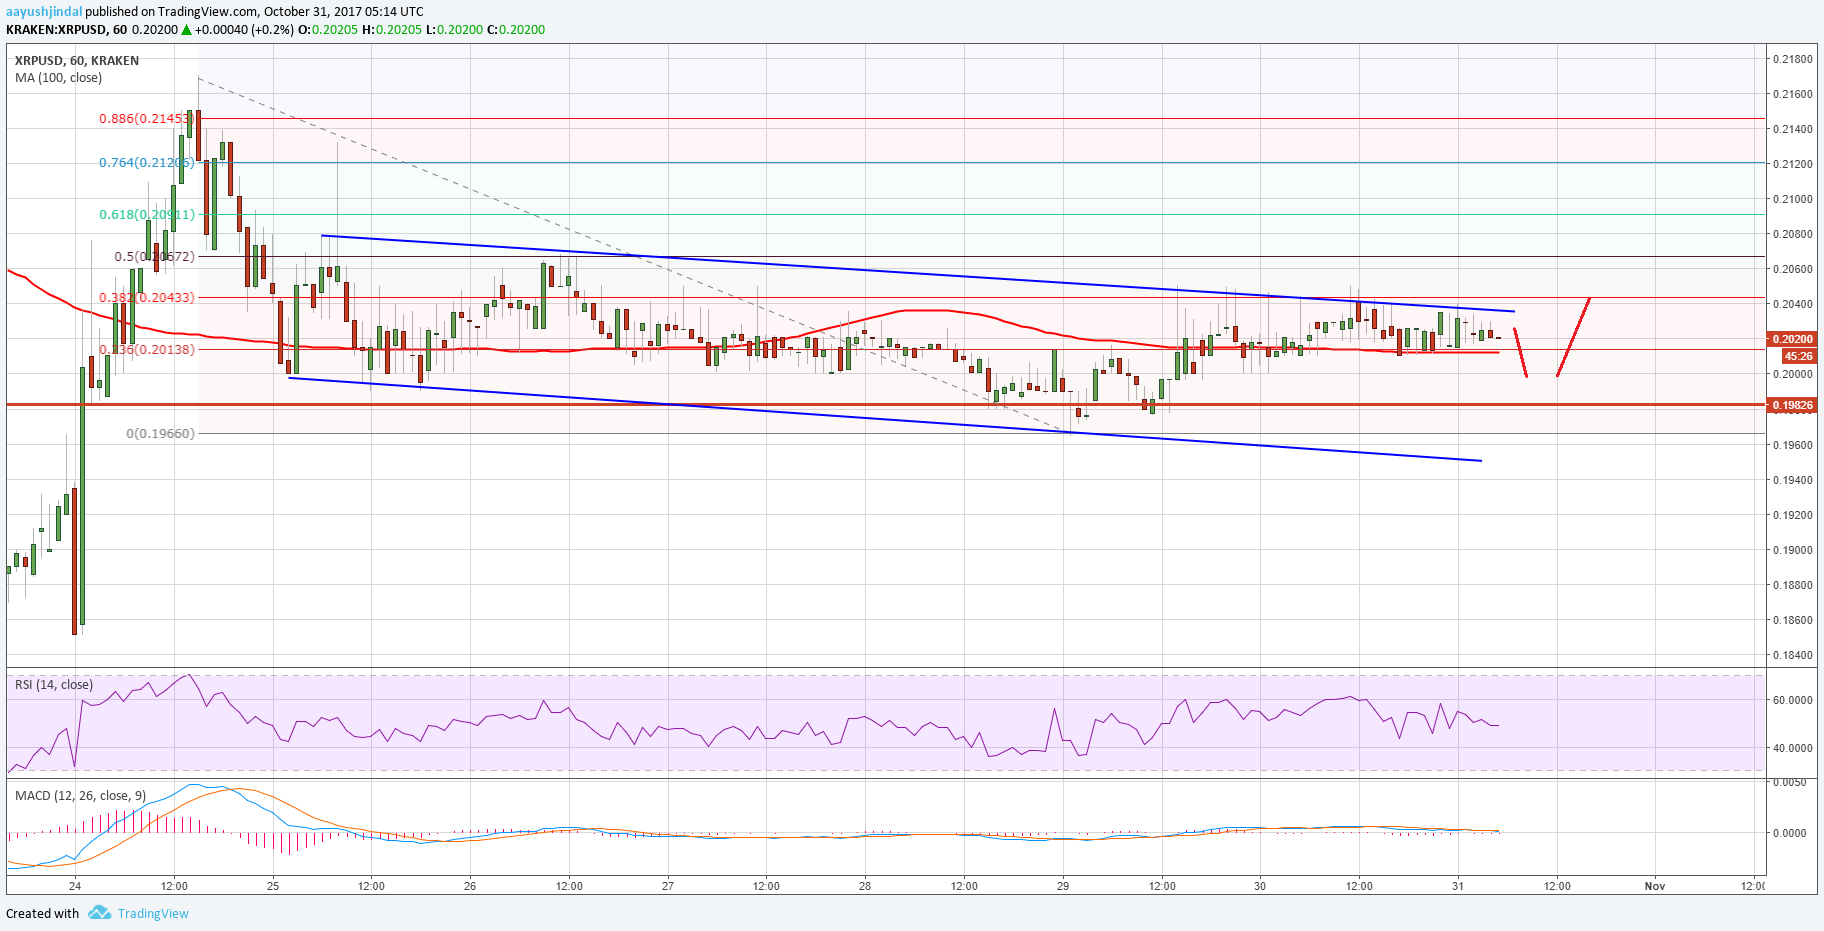Select the RSI (14, close) indicator label
The height and width of the screenshot is (931, 1824).
[54, 685]
